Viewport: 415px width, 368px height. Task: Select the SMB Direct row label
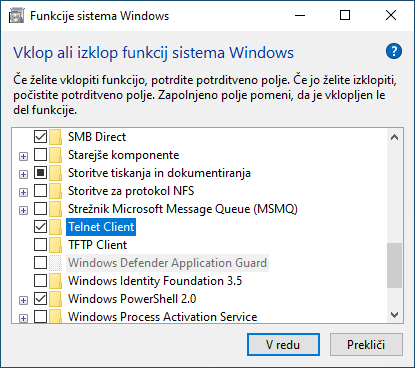point(97,137)
